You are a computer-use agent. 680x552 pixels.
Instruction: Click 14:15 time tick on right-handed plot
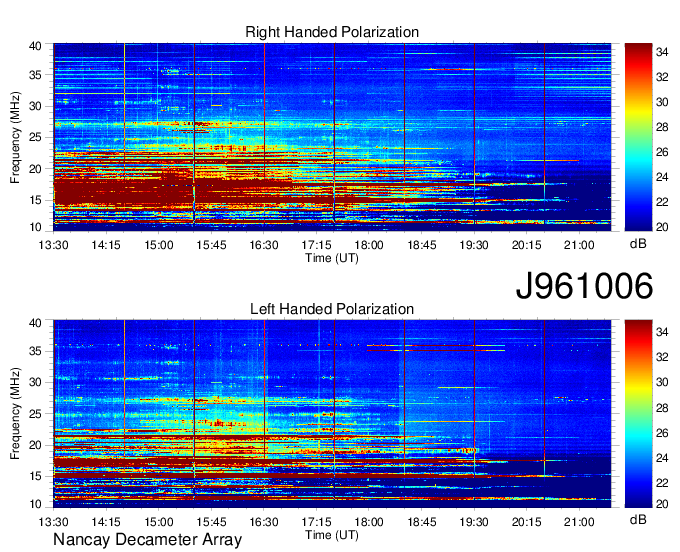[x=106, y=245]
